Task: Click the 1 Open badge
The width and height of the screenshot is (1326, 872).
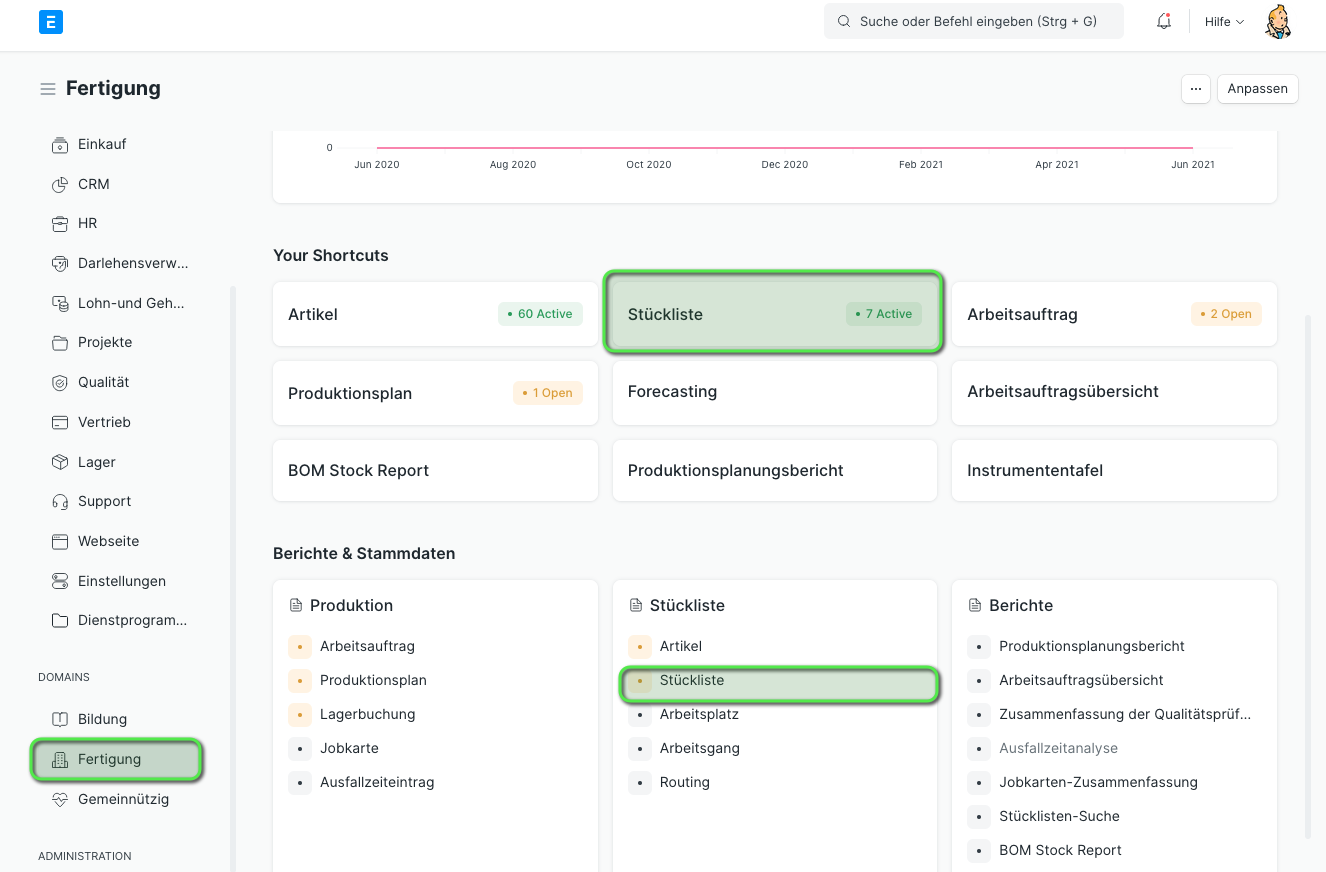Action: click(547, 393)
